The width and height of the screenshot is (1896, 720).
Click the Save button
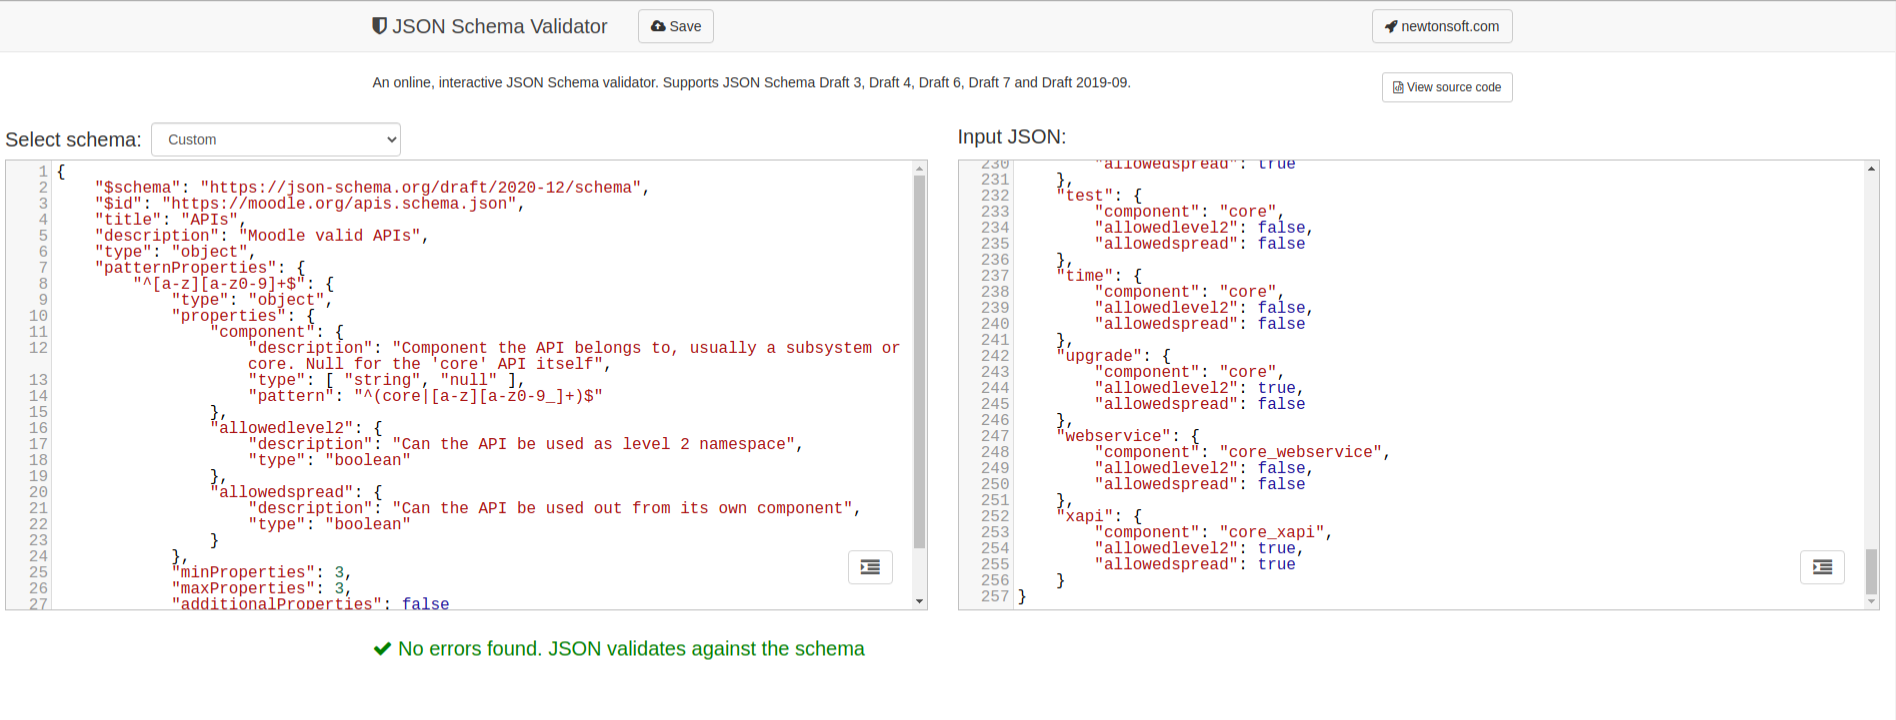point(676,26)
